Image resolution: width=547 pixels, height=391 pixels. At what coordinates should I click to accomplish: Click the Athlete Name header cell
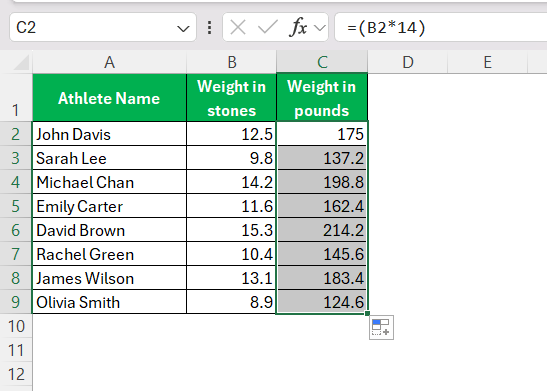pos(110,98)
